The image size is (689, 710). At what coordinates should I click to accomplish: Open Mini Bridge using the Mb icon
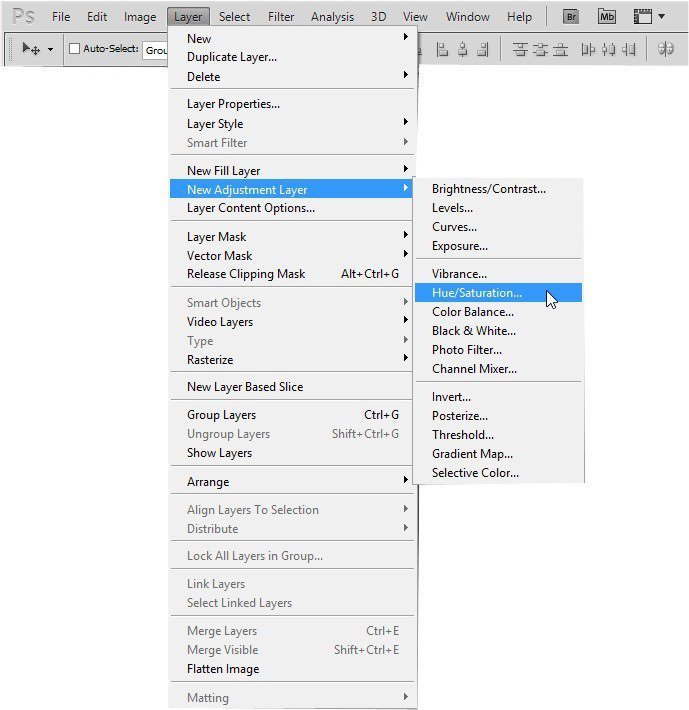(607, 17)
